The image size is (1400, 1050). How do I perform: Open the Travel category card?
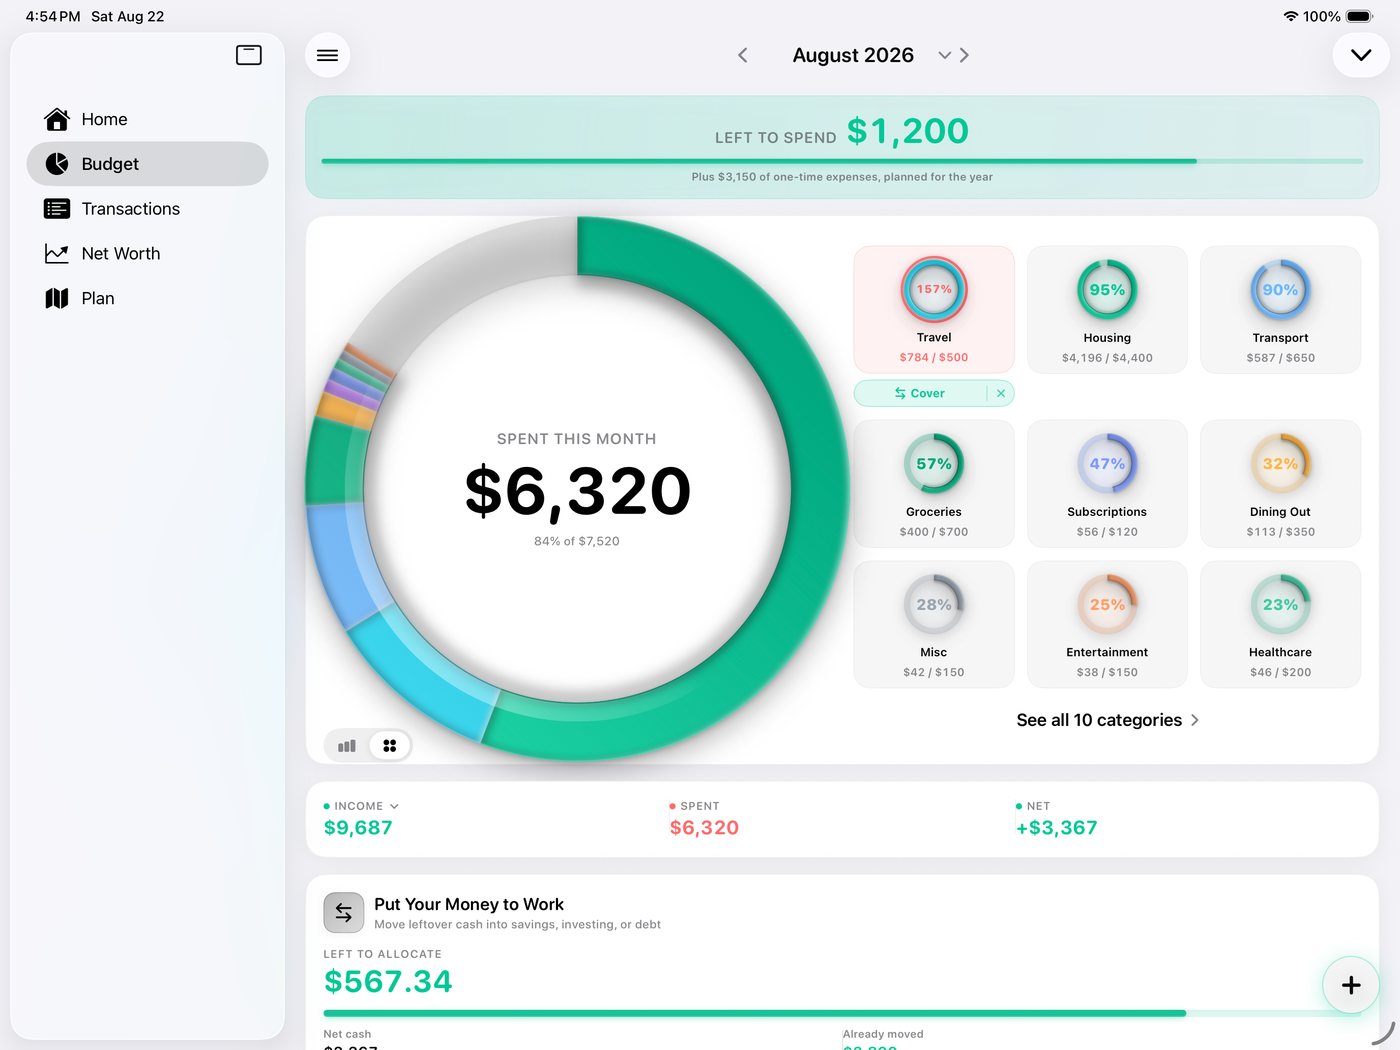point(934,310)
